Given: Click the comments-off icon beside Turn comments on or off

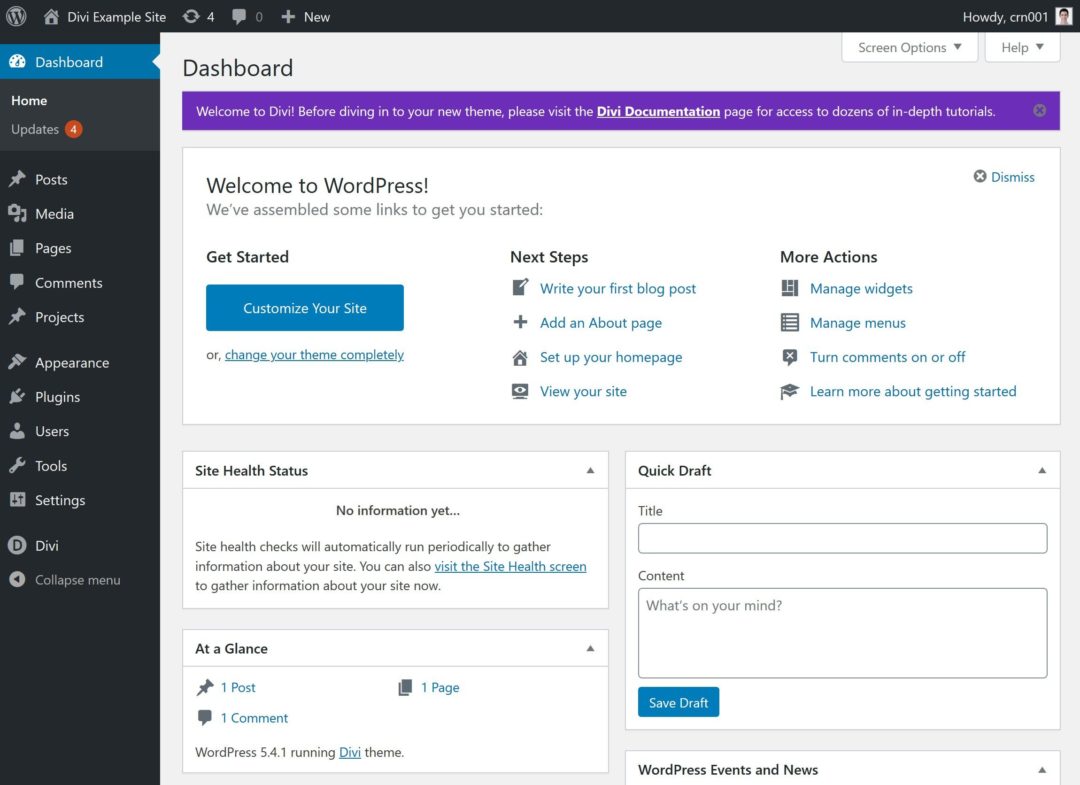Looking at the screenshot, I should pyautogui.click(x=789, y=357).
